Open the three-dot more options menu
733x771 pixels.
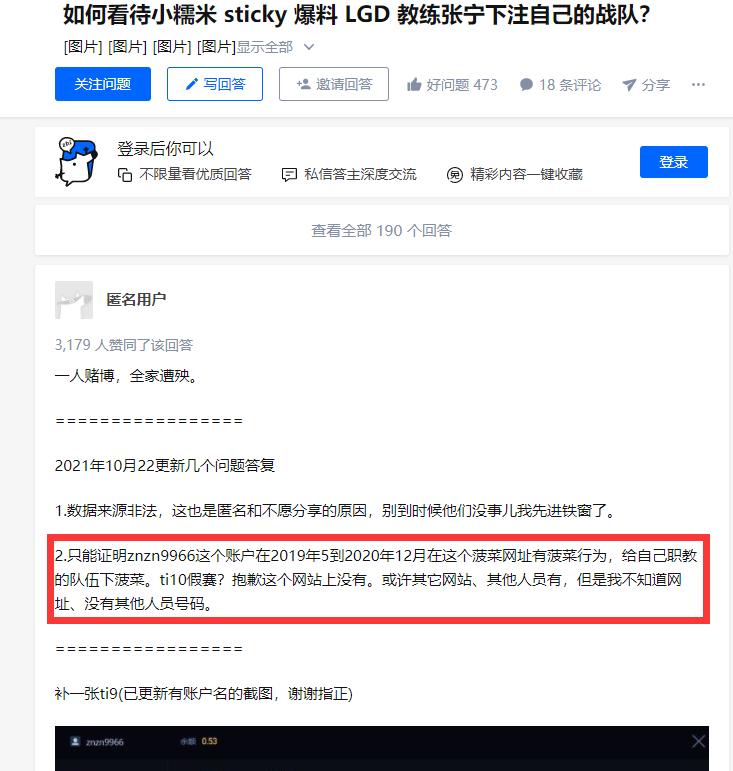[698, 85]
